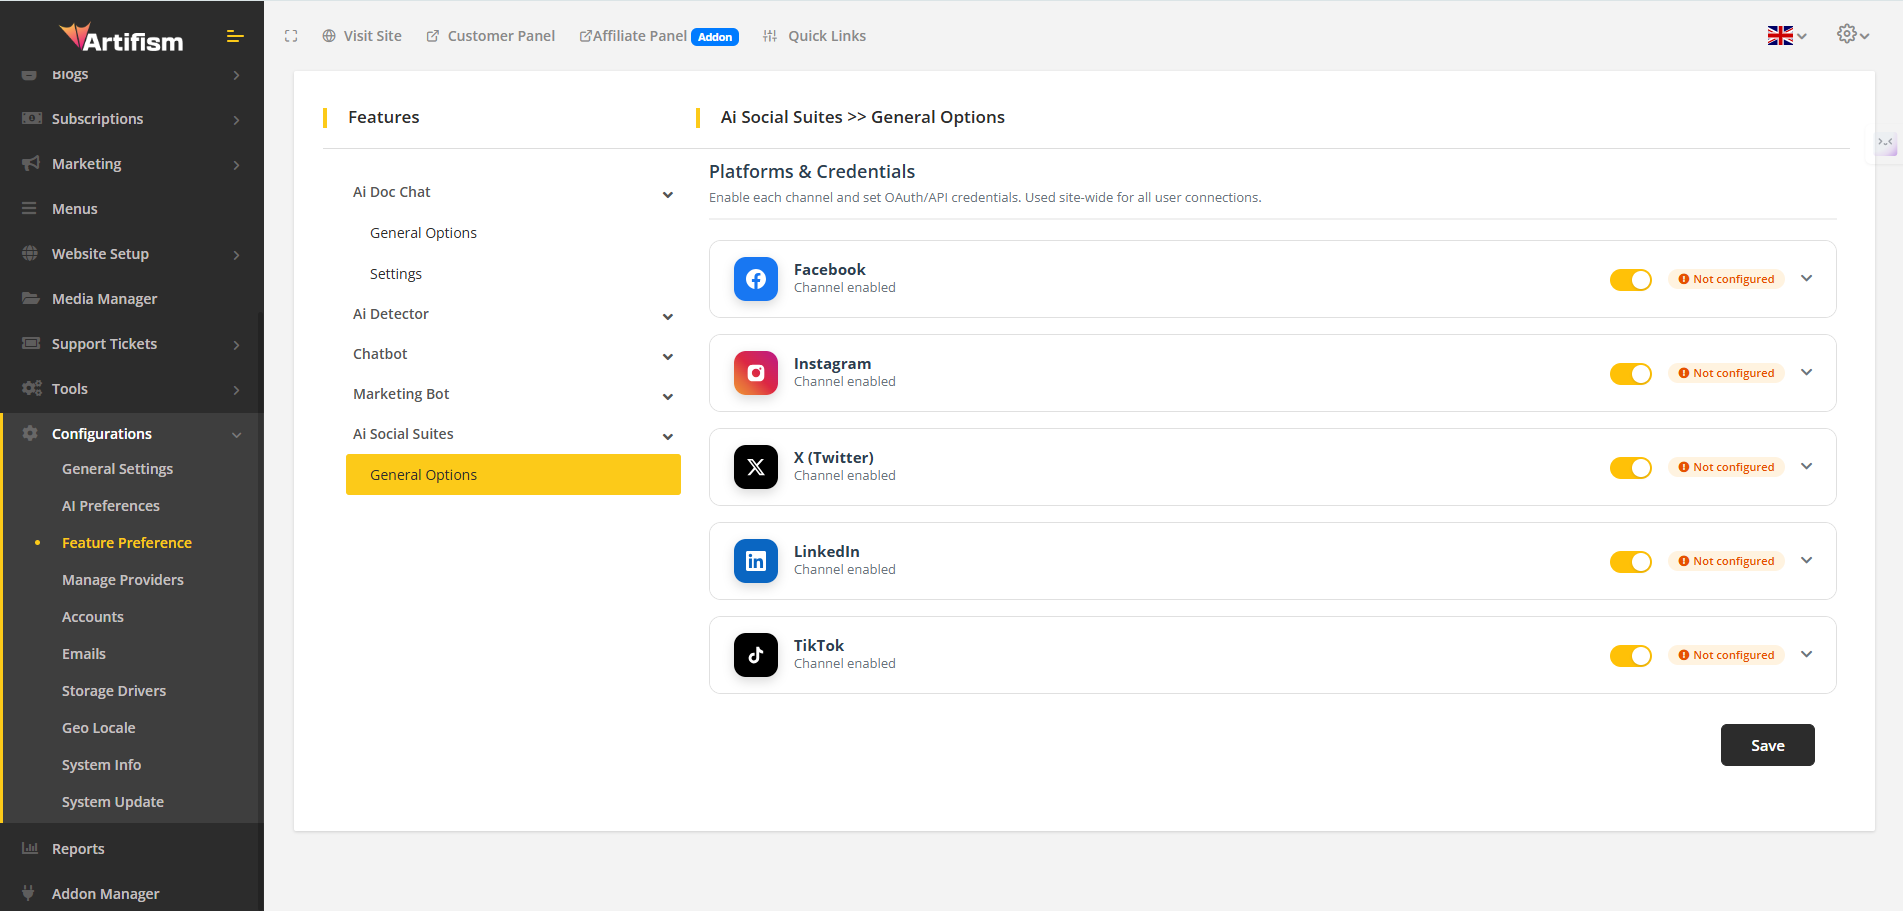Viewport: 1903px width, 911px height.
Task: Click the Facebook platform icon
Action: pos(755,279)
